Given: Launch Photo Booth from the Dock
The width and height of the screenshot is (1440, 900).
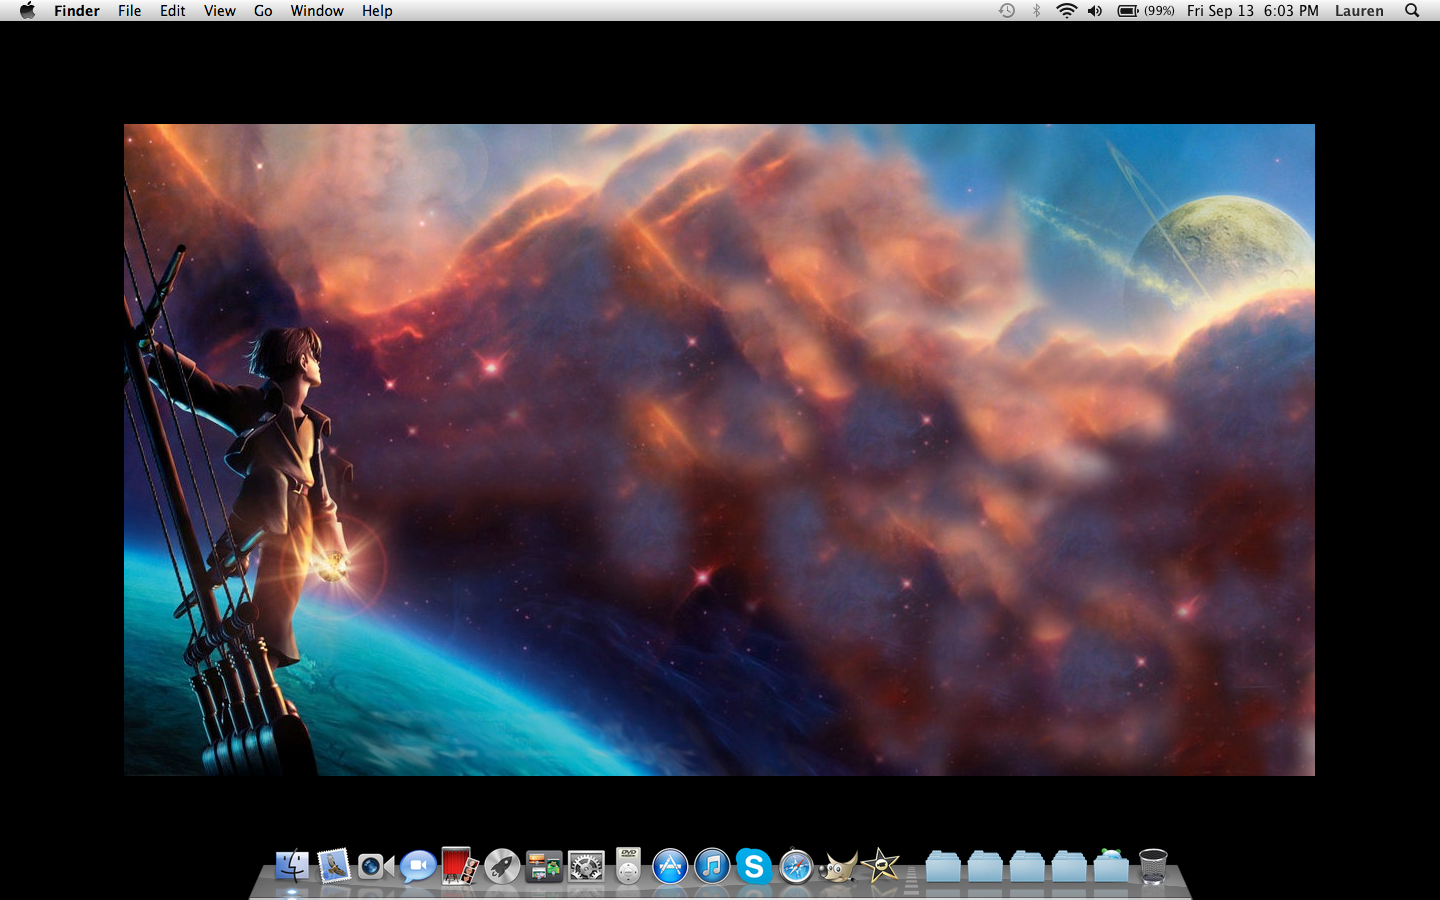Looking at the screenshot, I should [460, 866].
